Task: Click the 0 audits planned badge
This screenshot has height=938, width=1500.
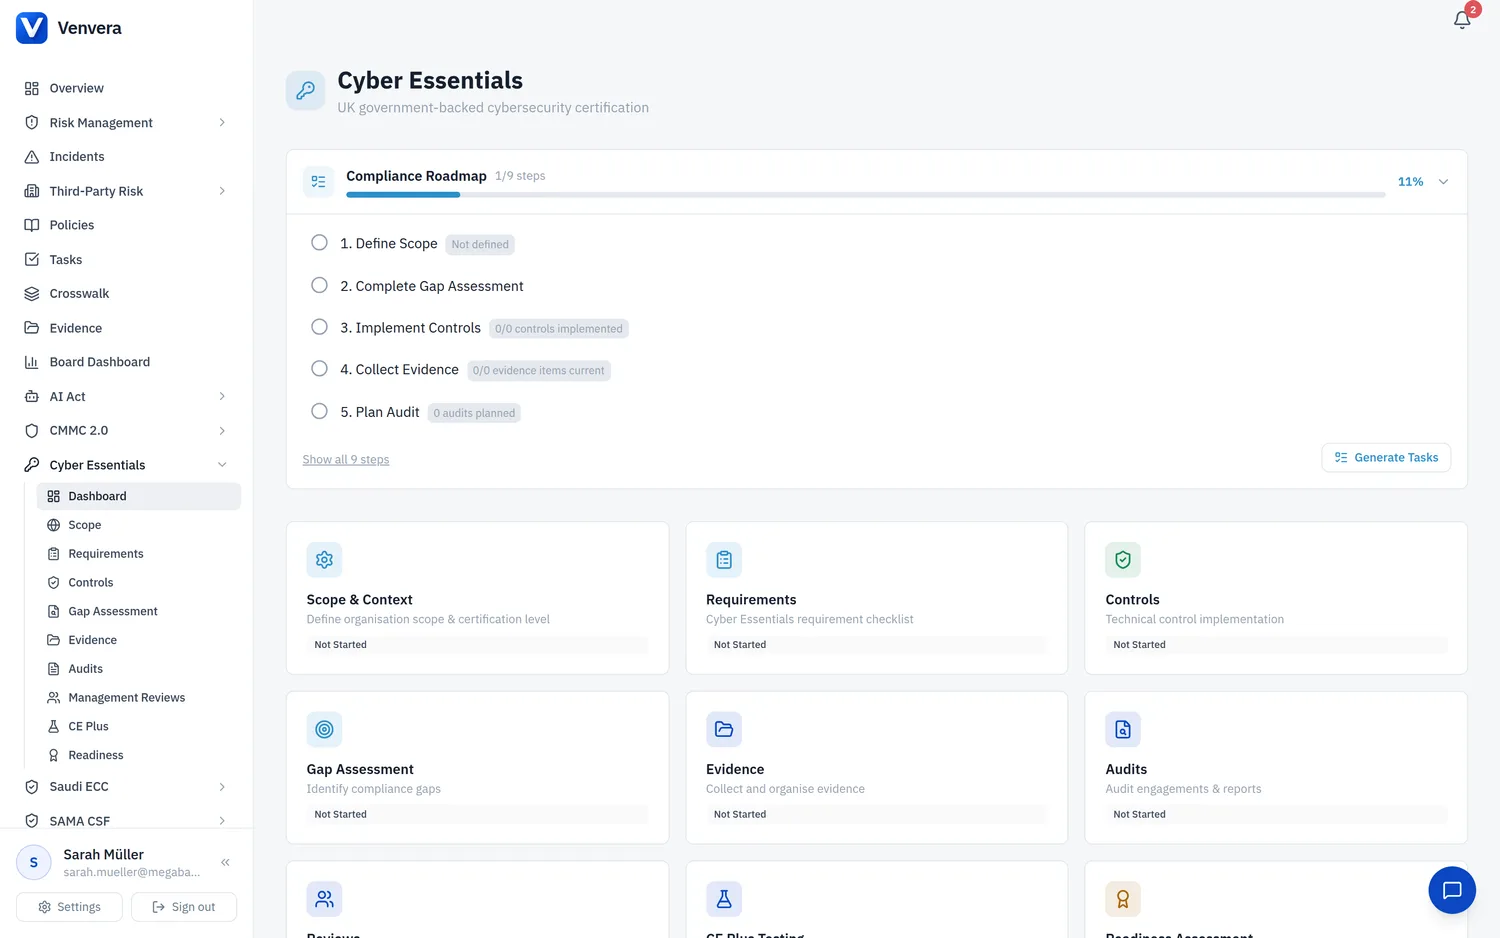Action: [x=474, y=413]
